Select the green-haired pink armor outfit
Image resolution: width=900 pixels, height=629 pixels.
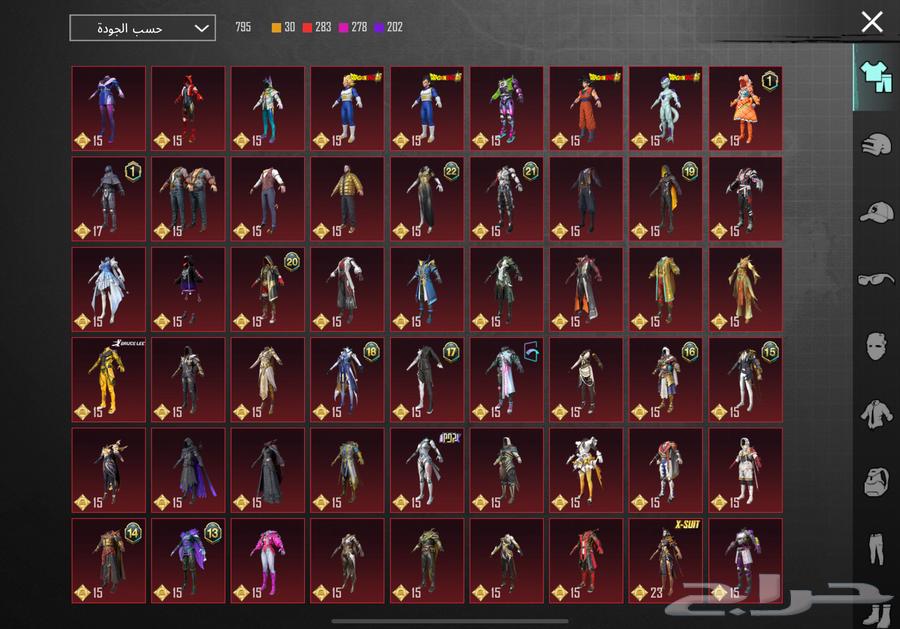(x=506, y=108)
